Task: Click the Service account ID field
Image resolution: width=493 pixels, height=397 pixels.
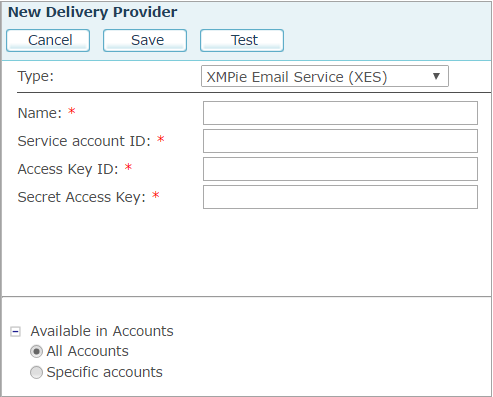Action: point(340,141)
